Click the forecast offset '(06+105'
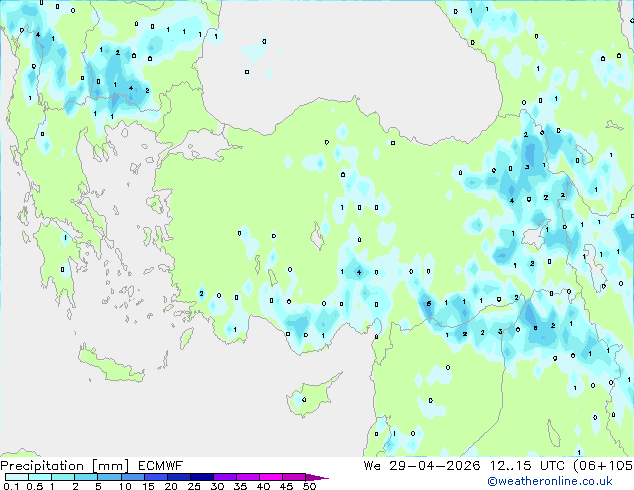Screen dimensions: 634x490 tap(603, 466)
